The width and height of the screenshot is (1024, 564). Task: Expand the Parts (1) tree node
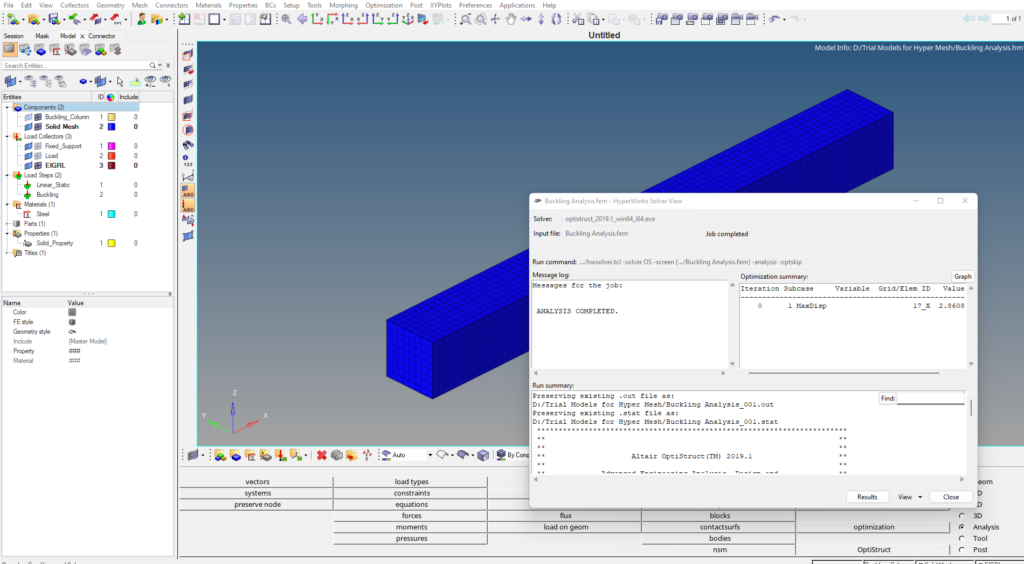pyautogui.click(x=7, y=224)
